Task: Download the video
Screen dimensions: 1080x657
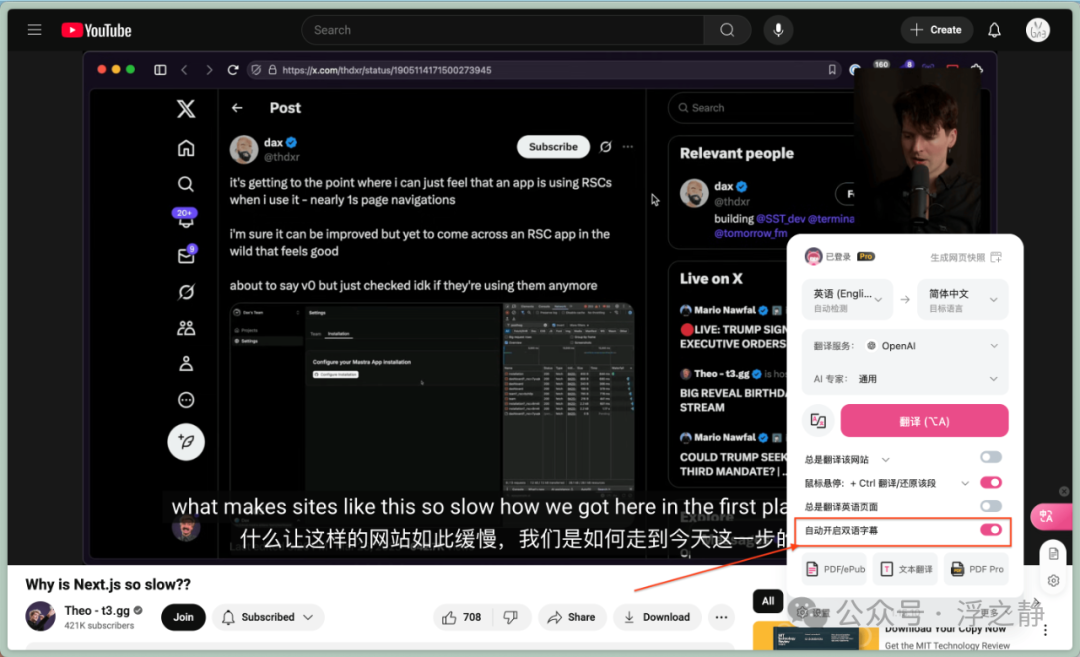Action: click(657, 617)
